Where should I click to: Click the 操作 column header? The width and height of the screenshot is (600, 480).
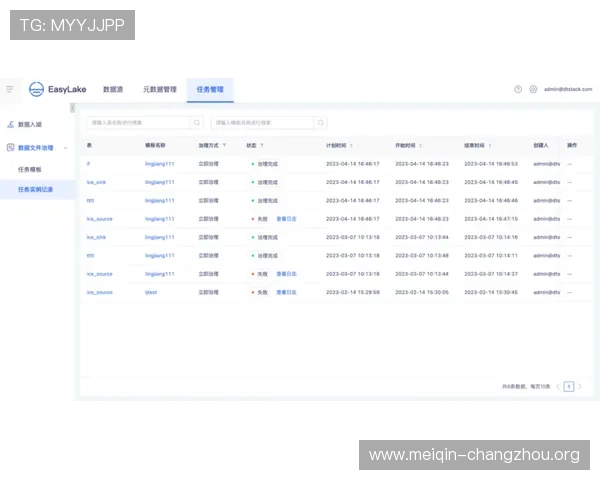(x=572, y=145)
